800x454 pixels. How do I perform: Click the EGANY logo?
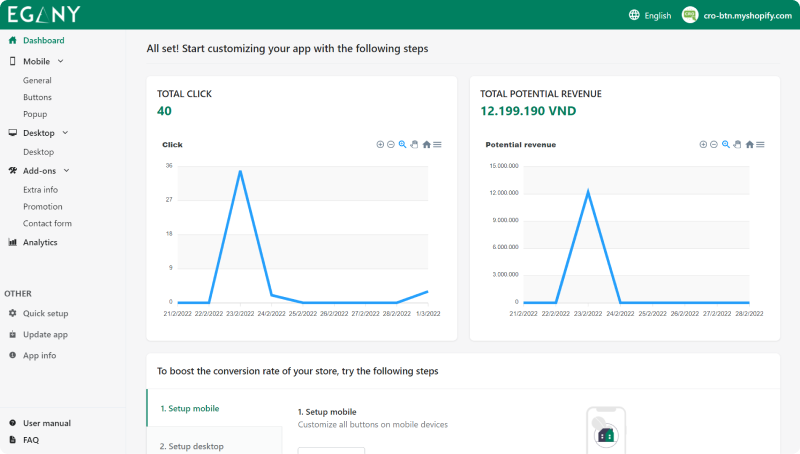click(x=44, y=15)
